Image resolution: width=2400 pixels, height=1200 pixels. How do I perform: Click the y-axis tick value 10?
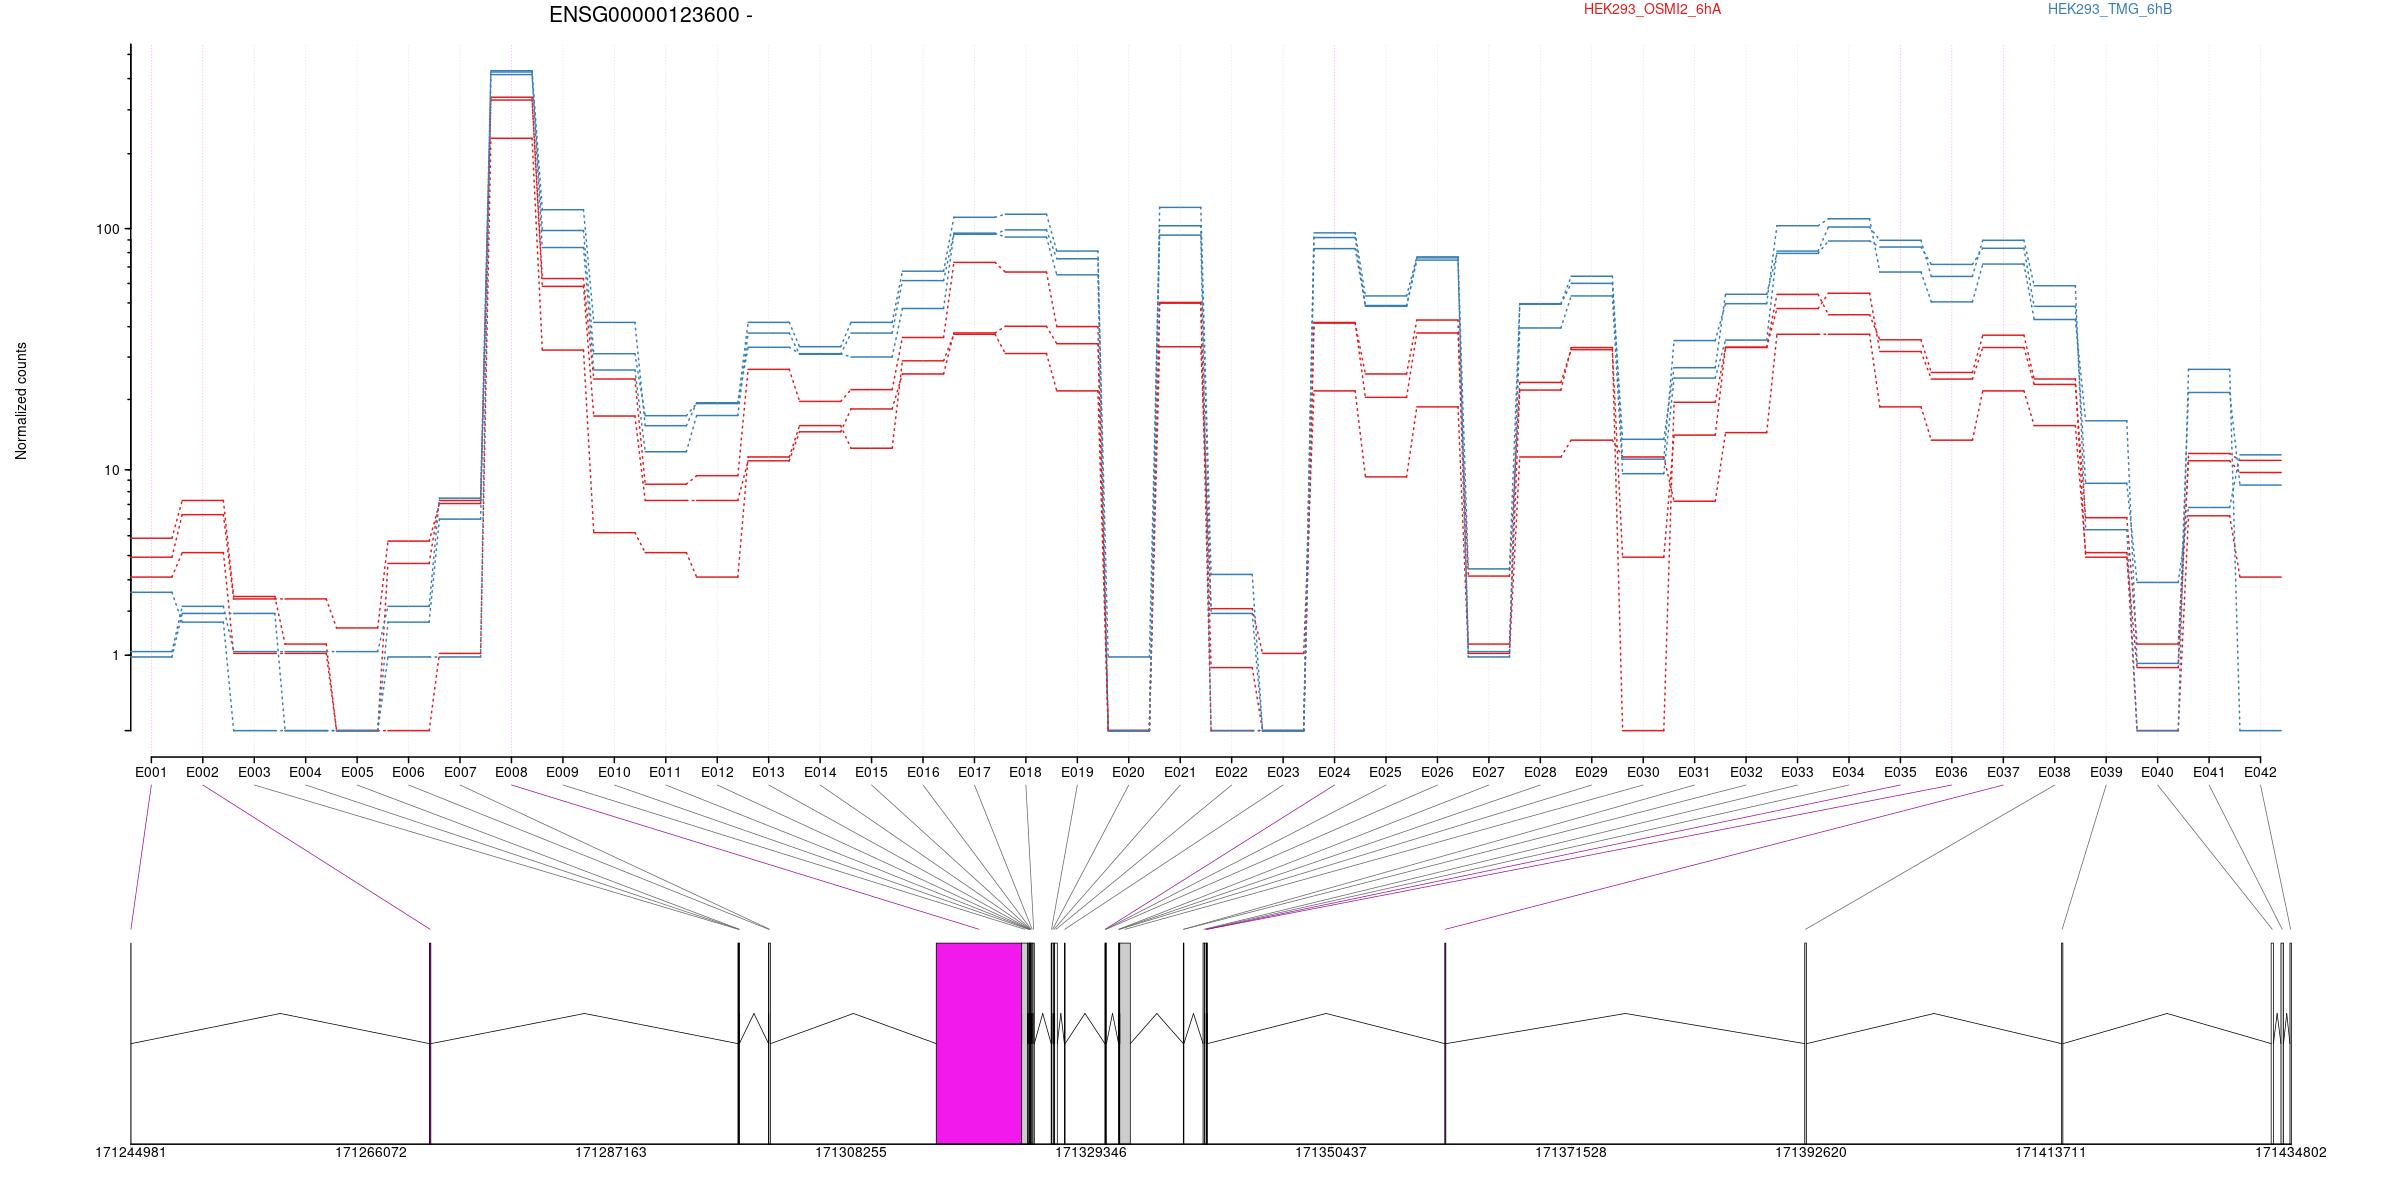coord(111,470)
